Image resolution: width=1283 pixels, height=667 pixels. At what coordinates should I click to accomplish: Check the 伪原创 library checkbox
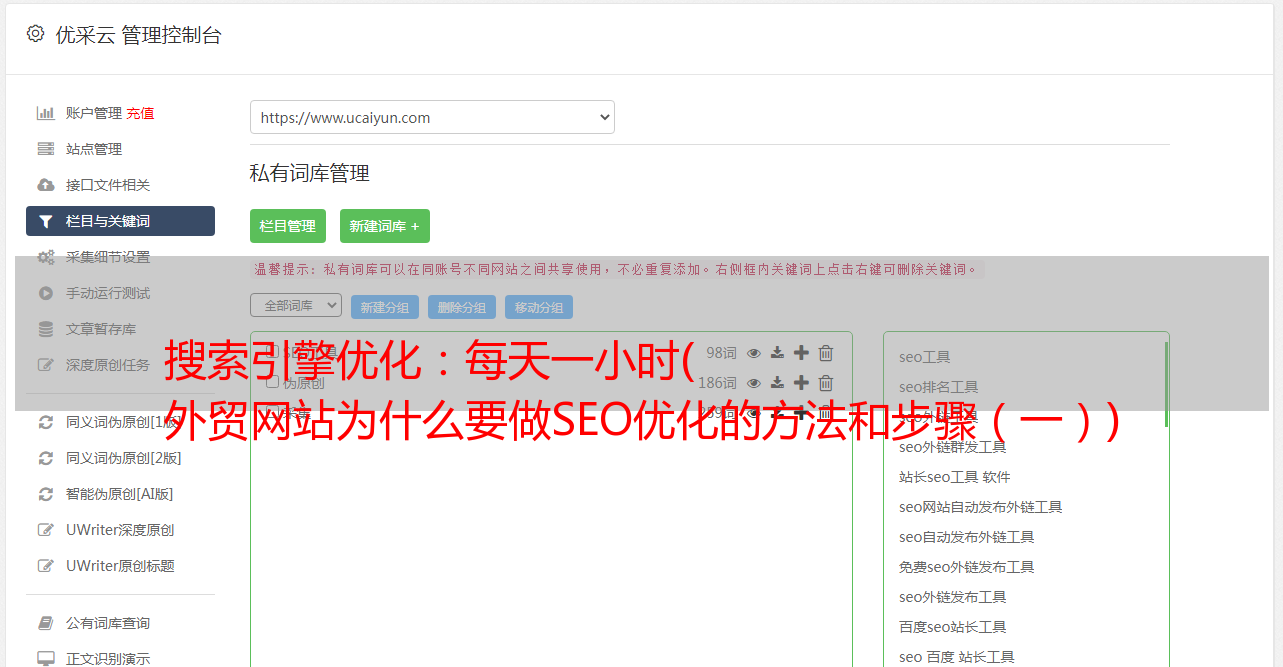(272, 382)
